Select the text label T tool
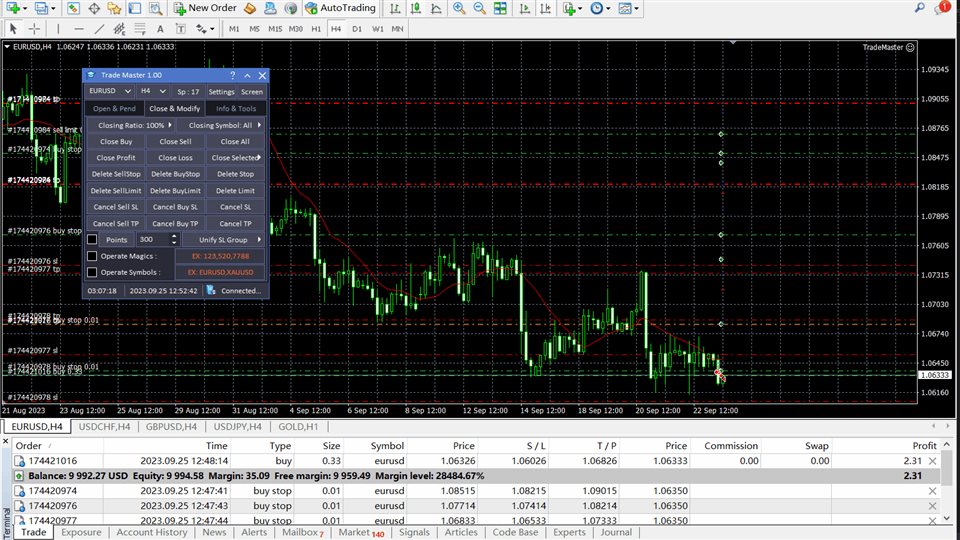Screen dimensions: 960x540 click(181, 28)
